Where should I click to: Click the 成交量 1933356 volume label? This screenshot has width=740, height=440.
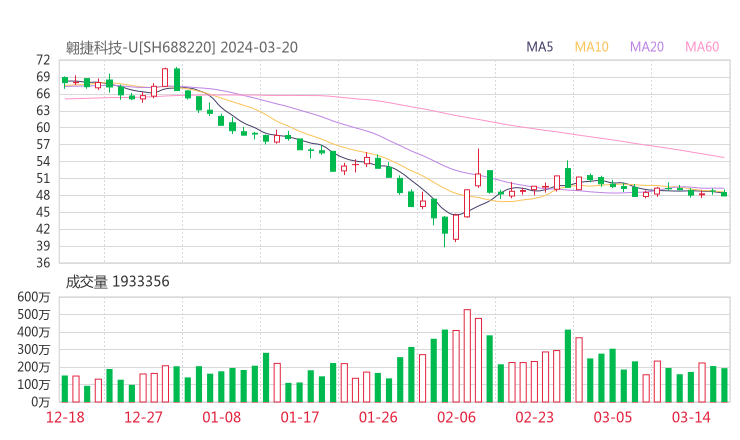[x=118, y=282]
